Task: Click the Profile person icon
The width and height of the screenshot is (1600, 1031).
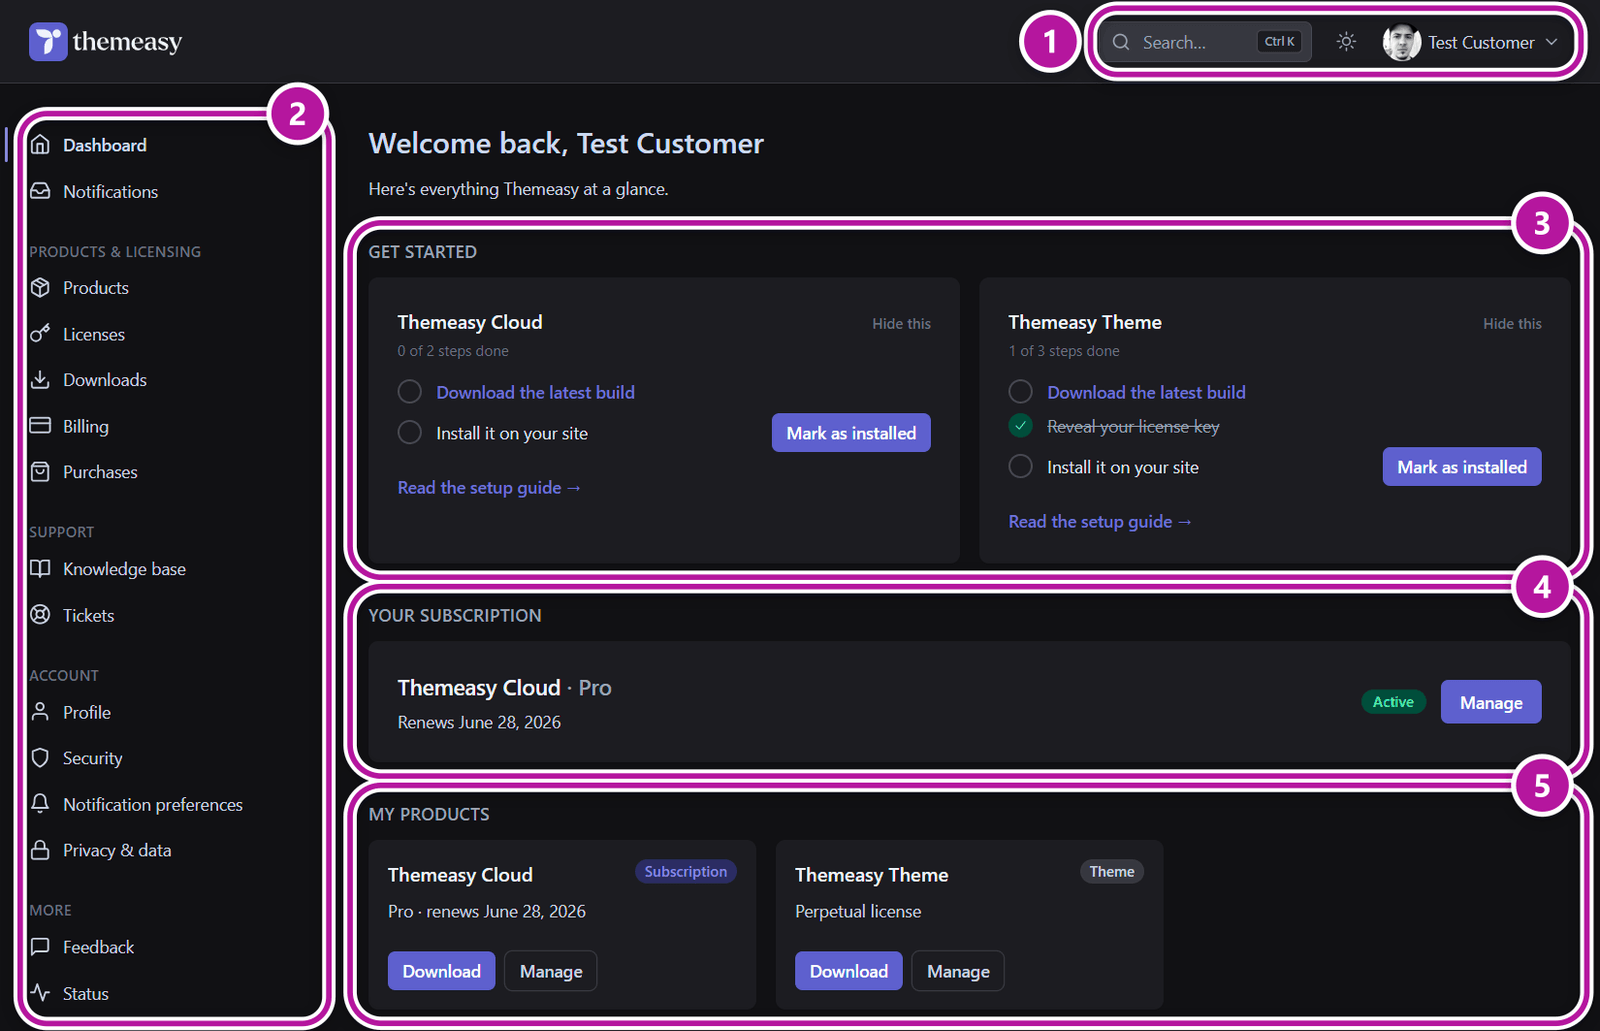Action: [x=40, y=712]
